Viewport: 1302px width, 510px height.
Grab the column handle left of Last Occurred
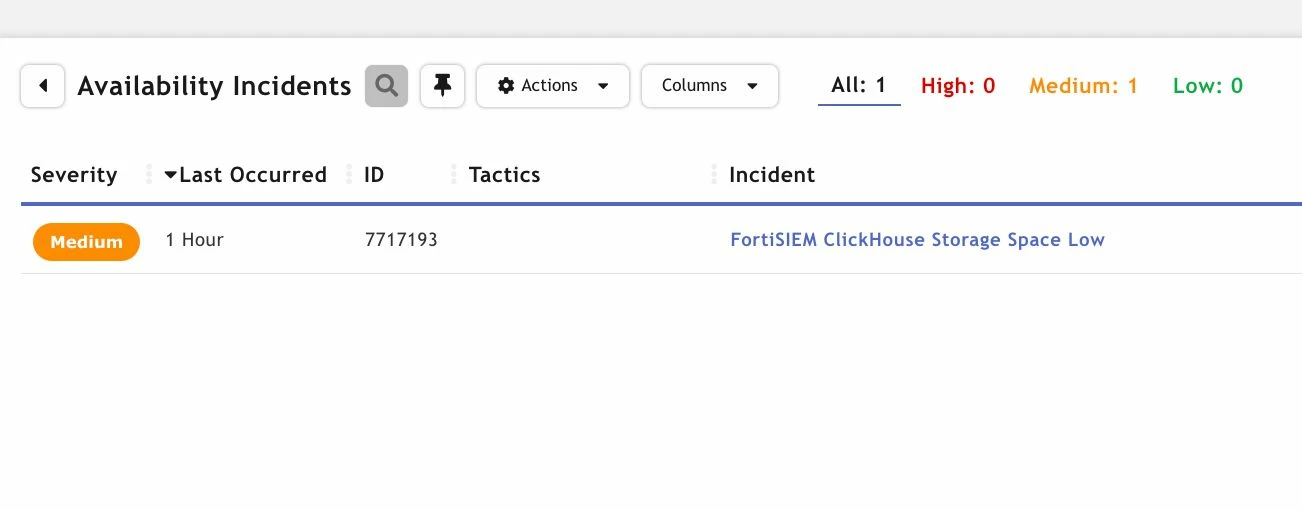click(x=149, y=175)
